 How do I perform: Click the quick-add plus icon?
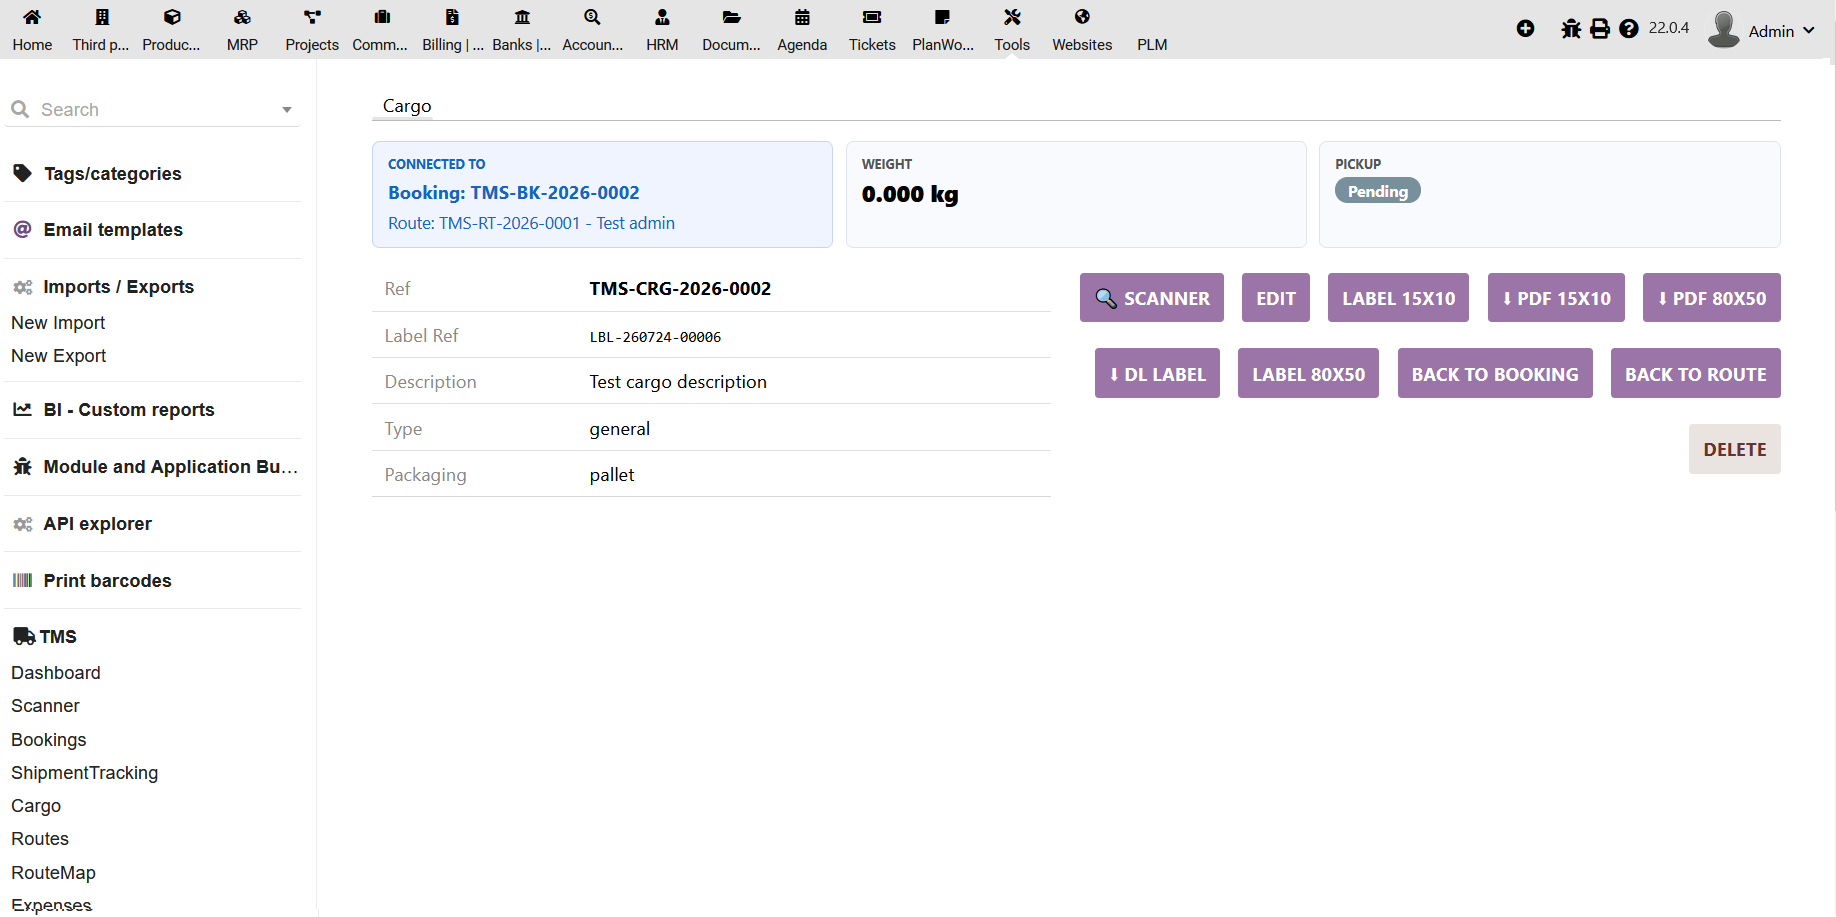pyautogui.click(x=1525, y=29)
